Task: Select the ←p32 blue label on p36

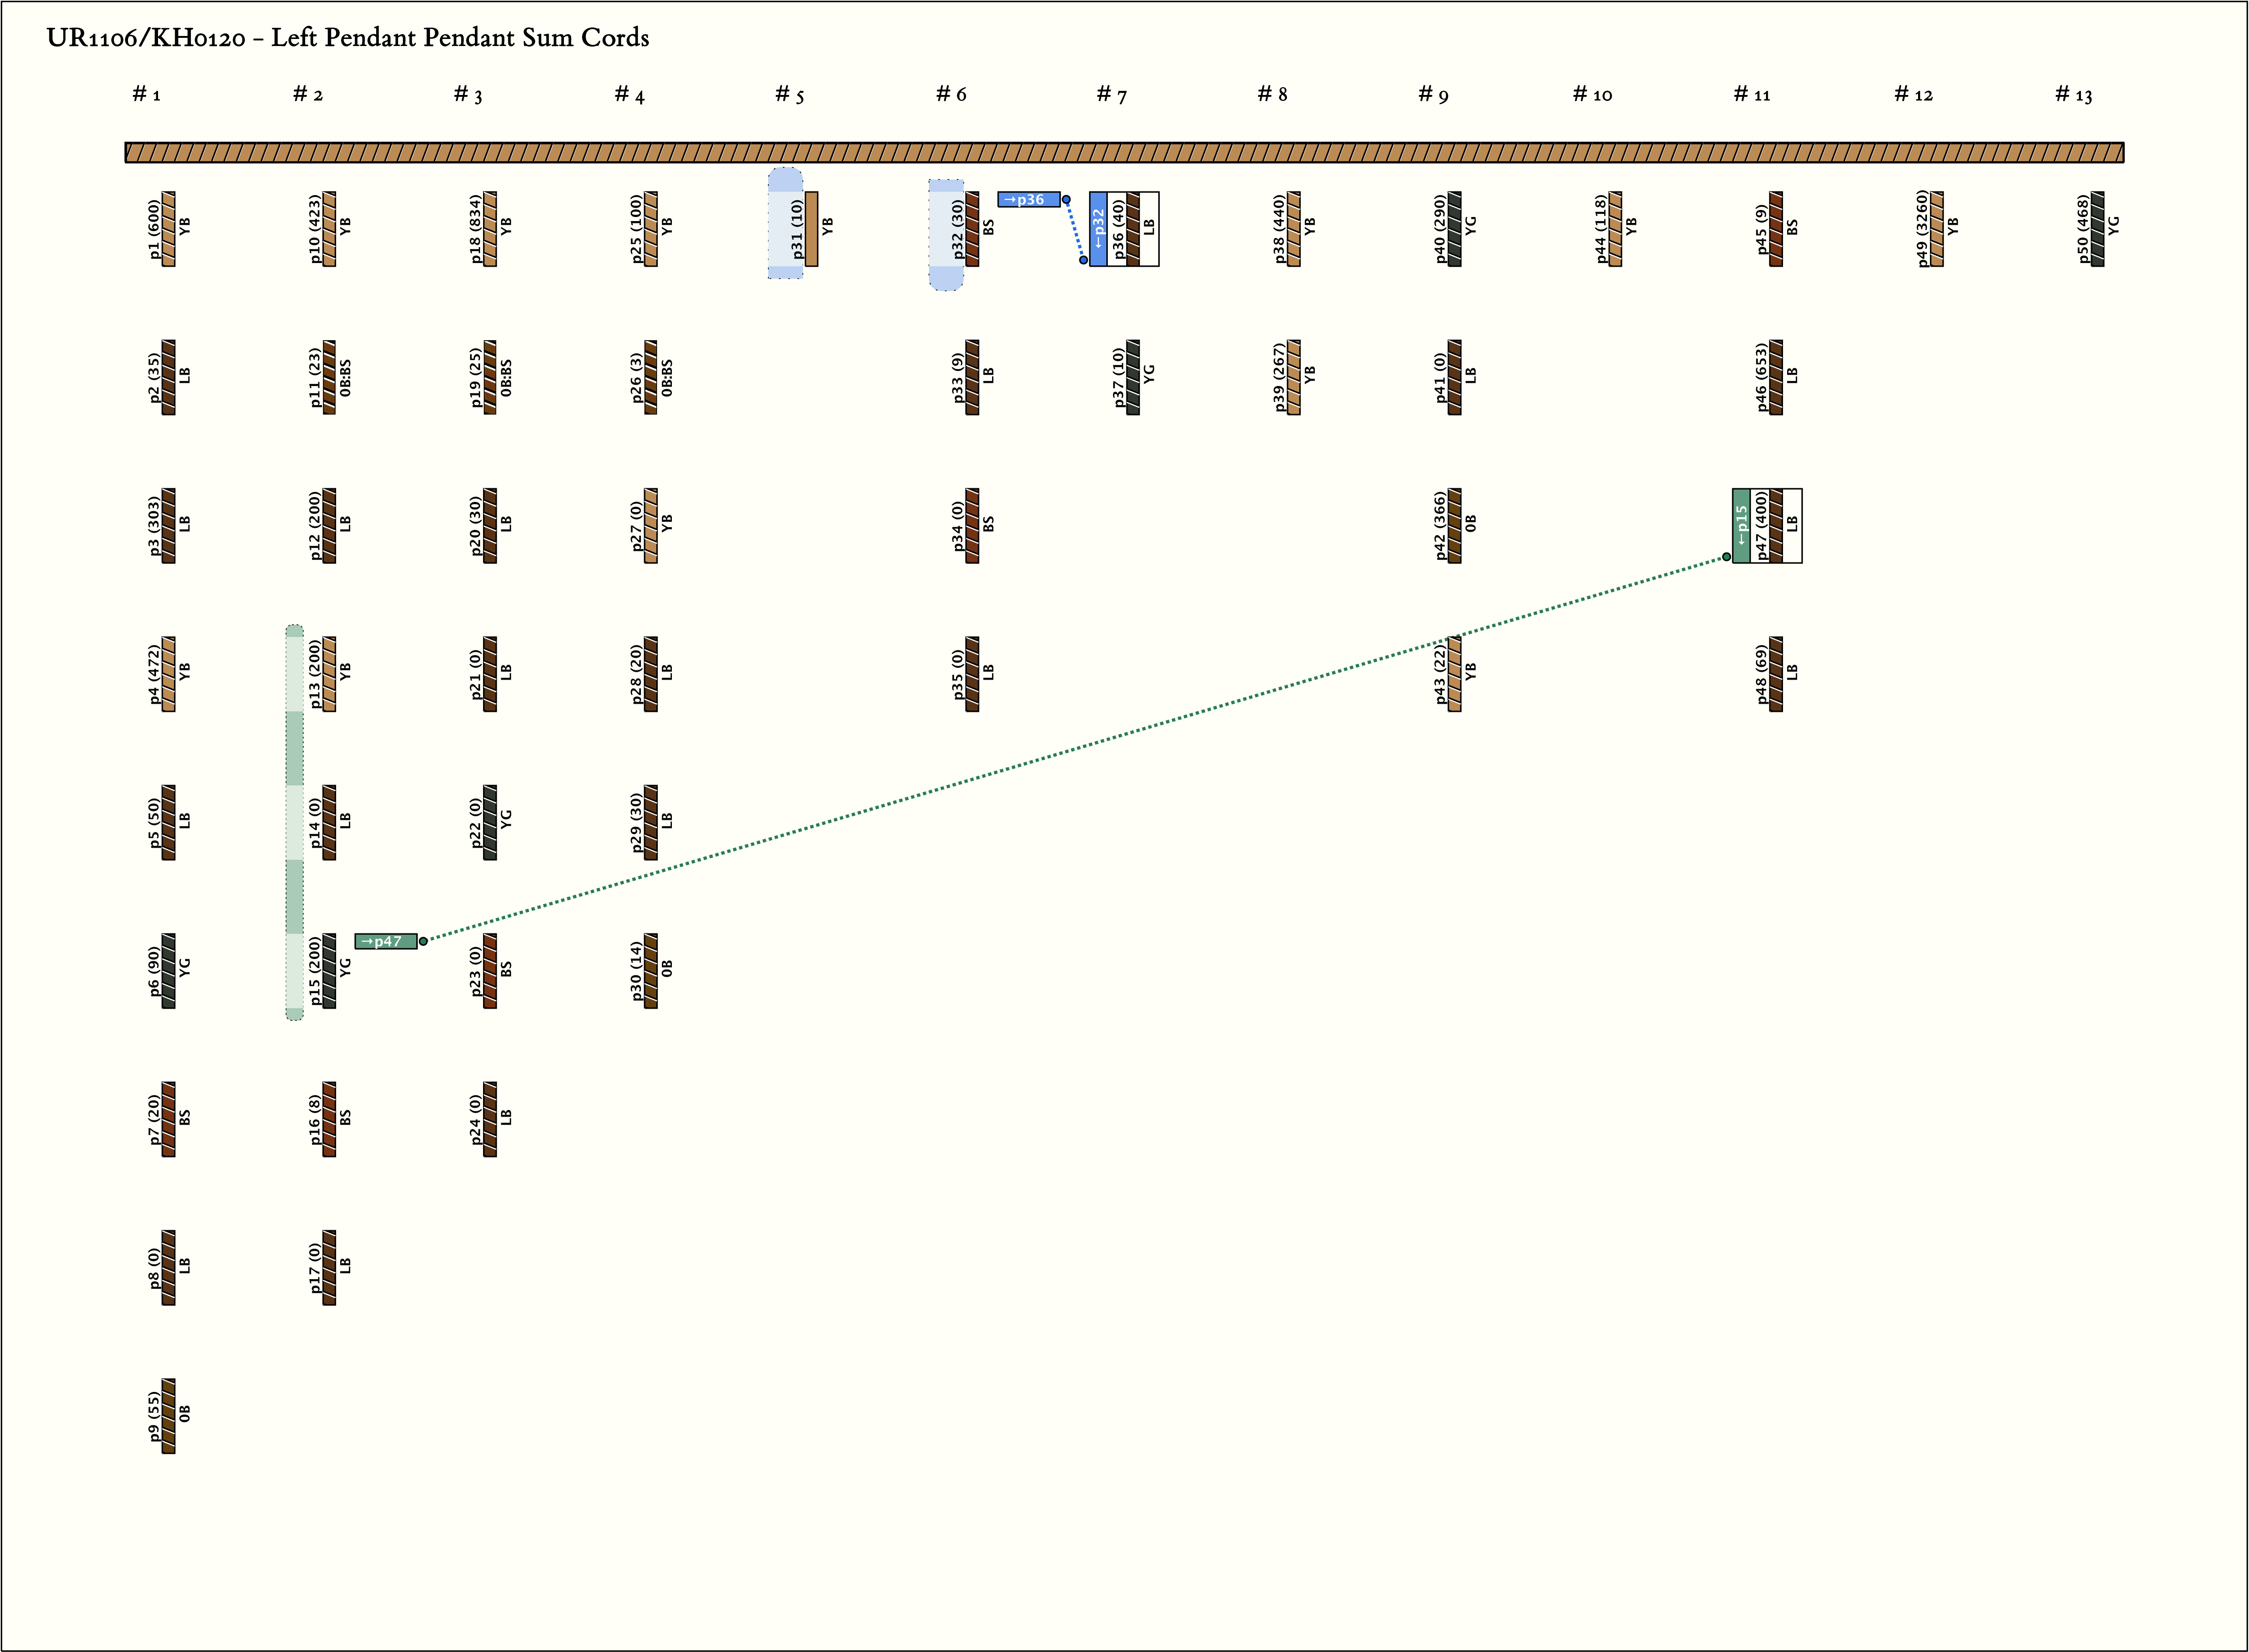Action: 1098,229
